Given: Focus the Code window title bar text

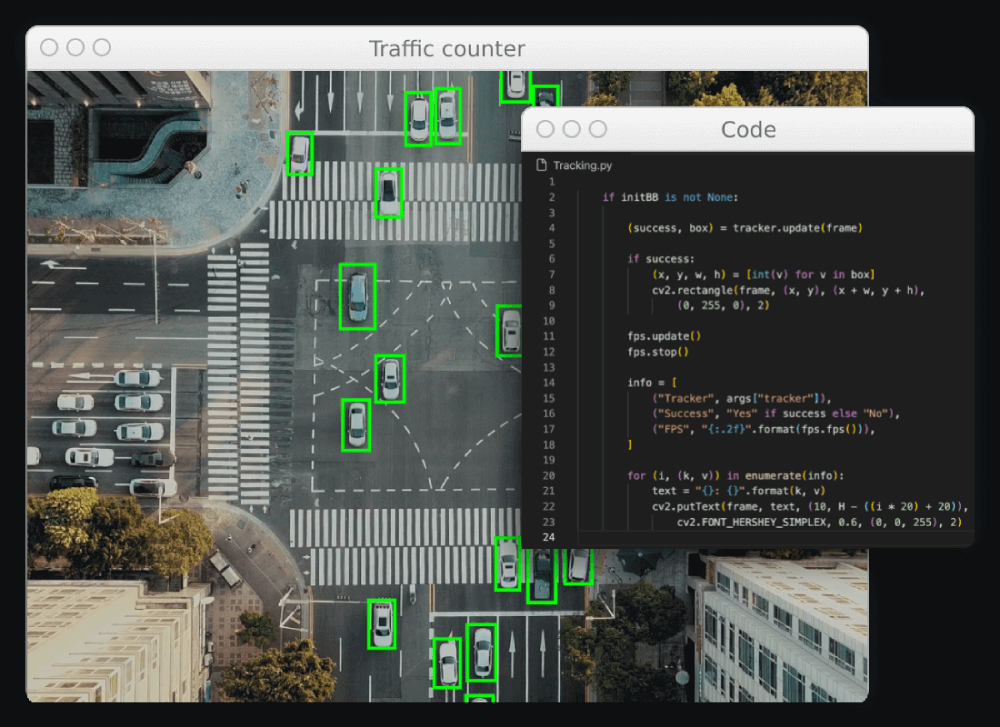Looking at the screenshot, I should (x=748, y=129).
